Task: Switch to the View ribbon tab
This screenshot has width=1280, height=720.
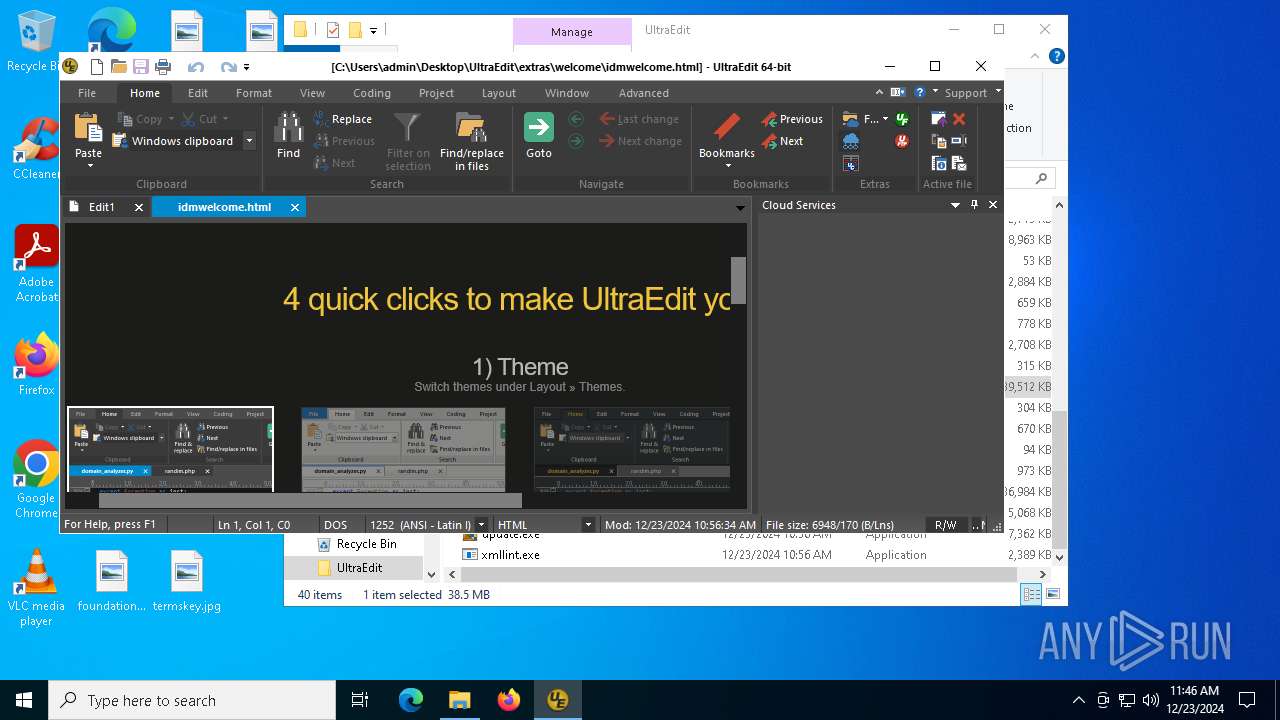Action: click(312, 93)
